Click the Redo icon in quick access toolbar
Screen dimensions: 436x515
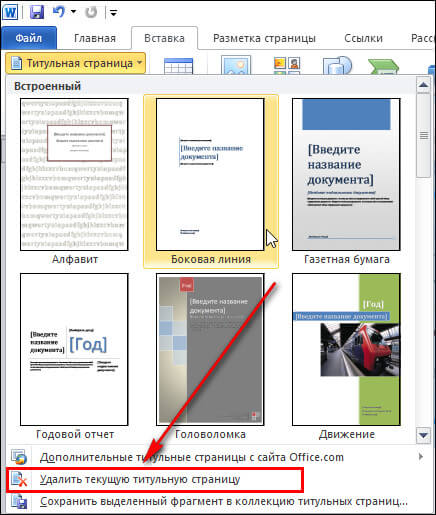pyautogui.click(x=91, y=12)
